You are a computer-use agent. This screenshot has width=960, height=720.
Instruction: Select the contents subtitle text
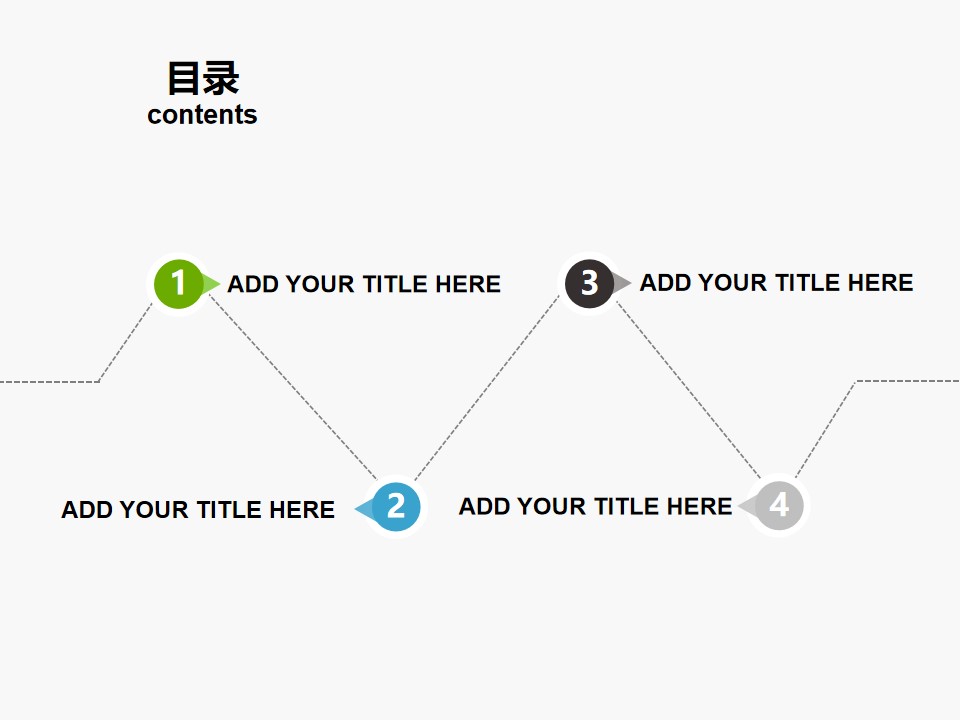tap(202, 115)
